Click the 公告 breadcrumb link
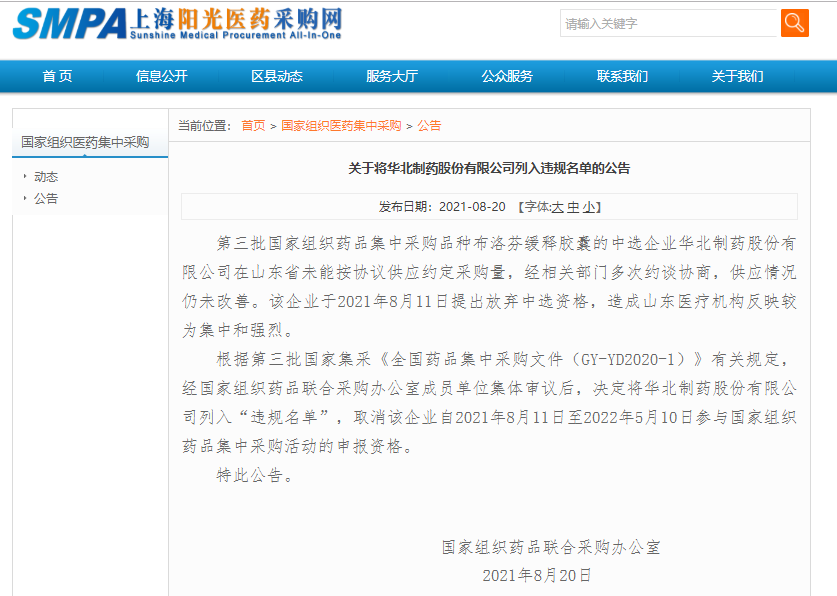 429,125
